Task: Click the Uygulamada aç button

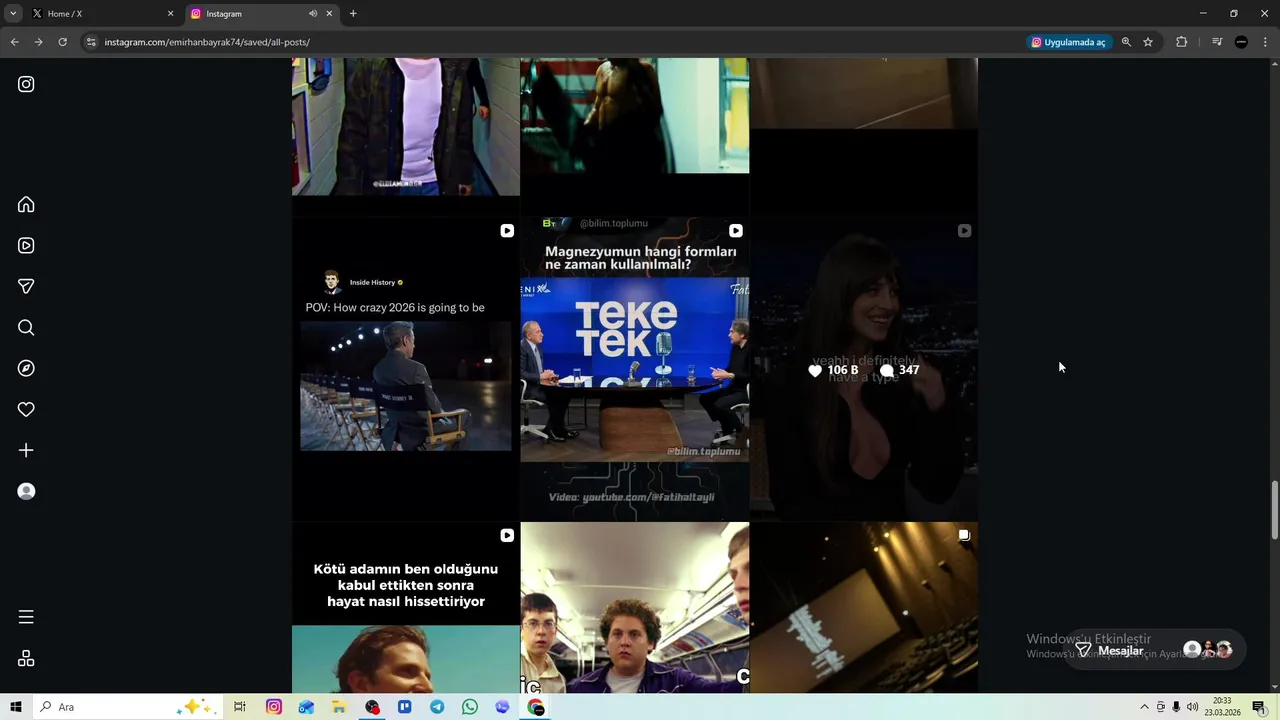Action: [x=1069, y=42]
